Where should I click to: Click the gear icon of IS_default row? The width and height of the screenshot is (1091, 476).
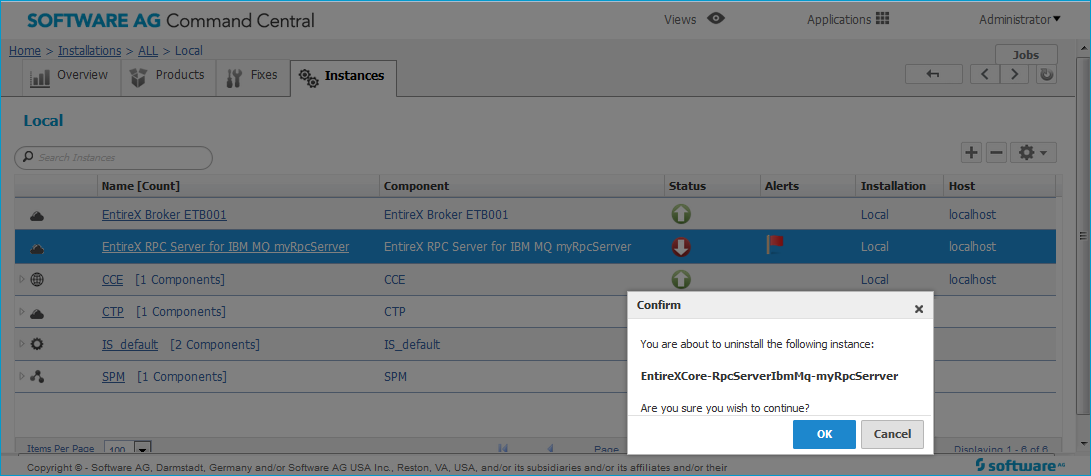coord(38,344)
